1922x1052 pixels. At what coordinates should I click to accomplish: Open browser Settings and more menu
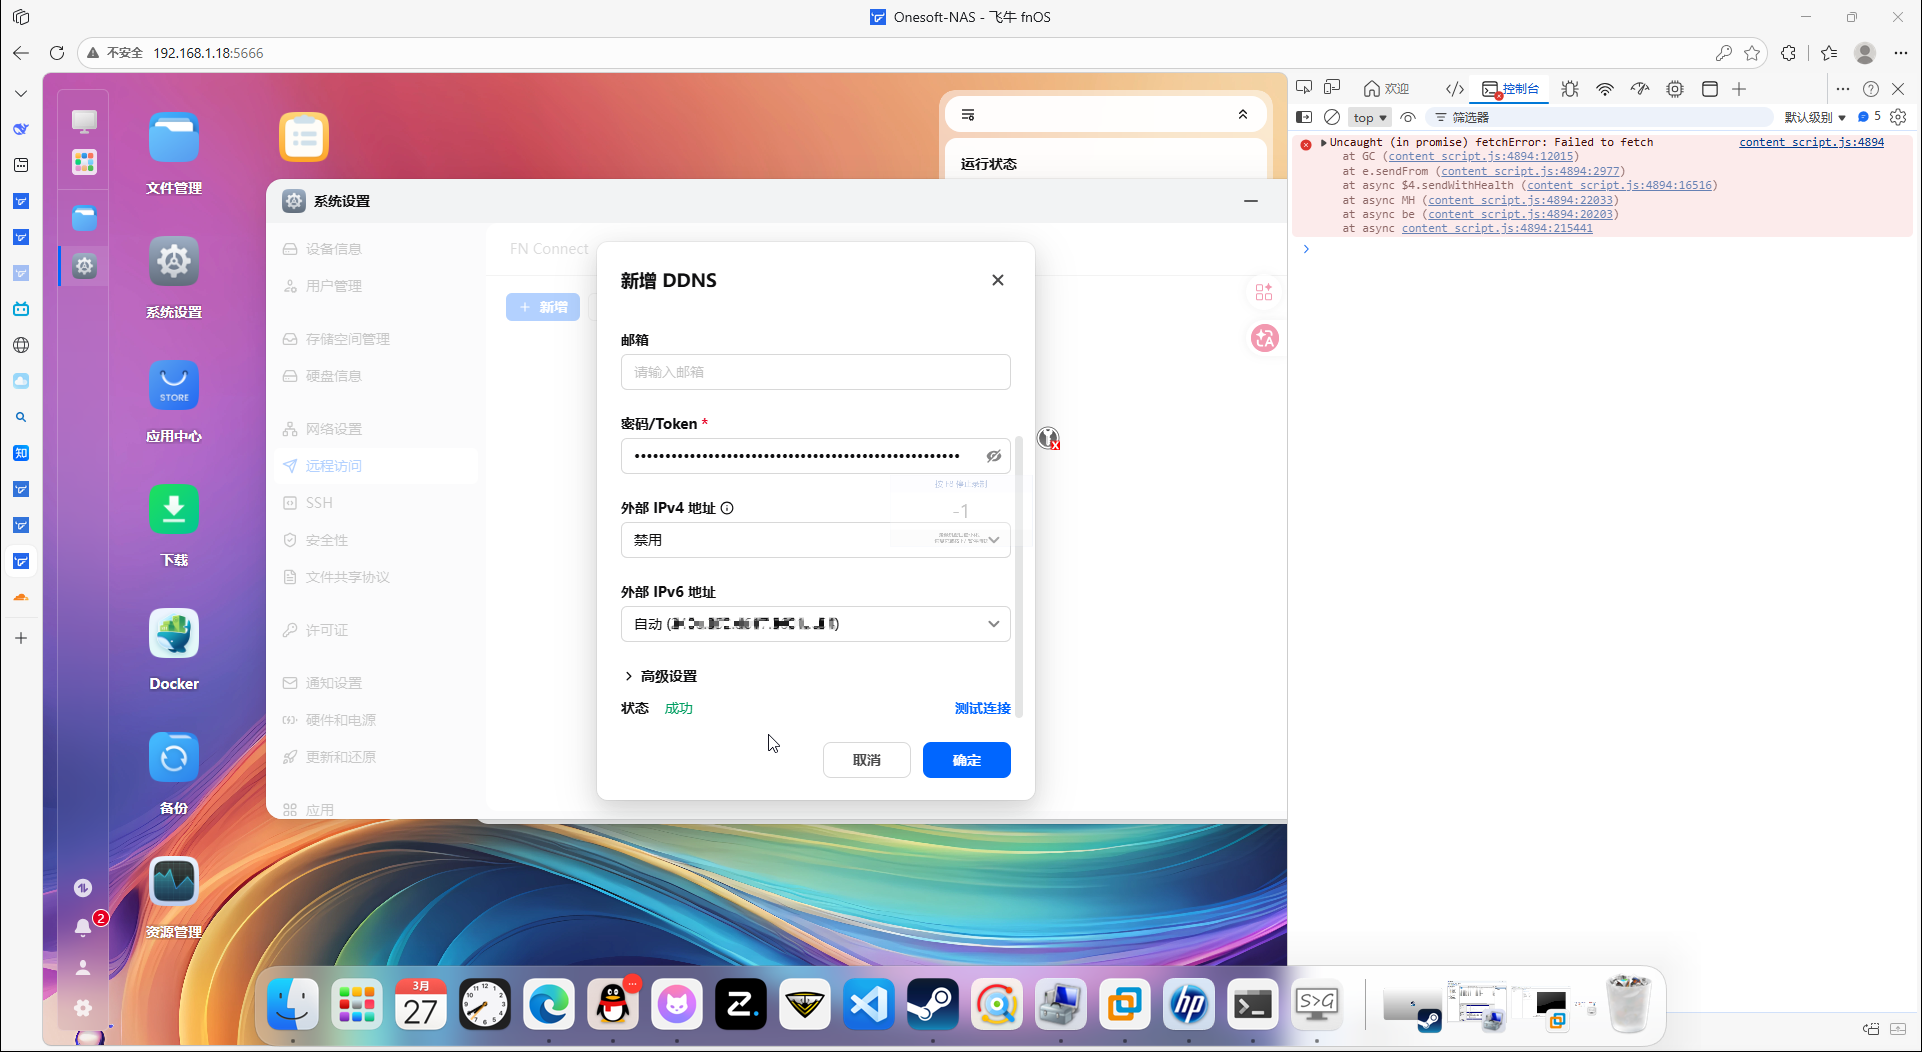coord(1901,53)
